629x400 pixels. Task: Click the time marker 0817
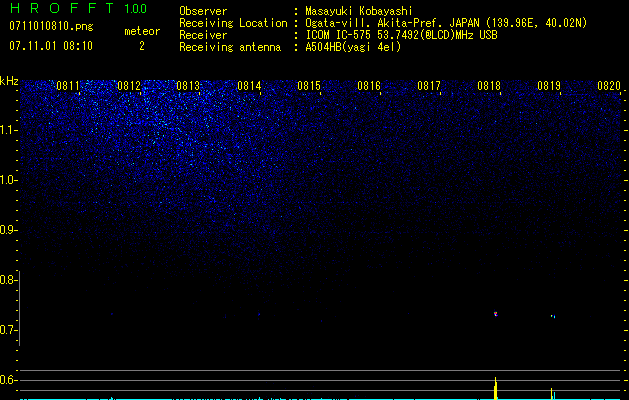coord(429,86)
